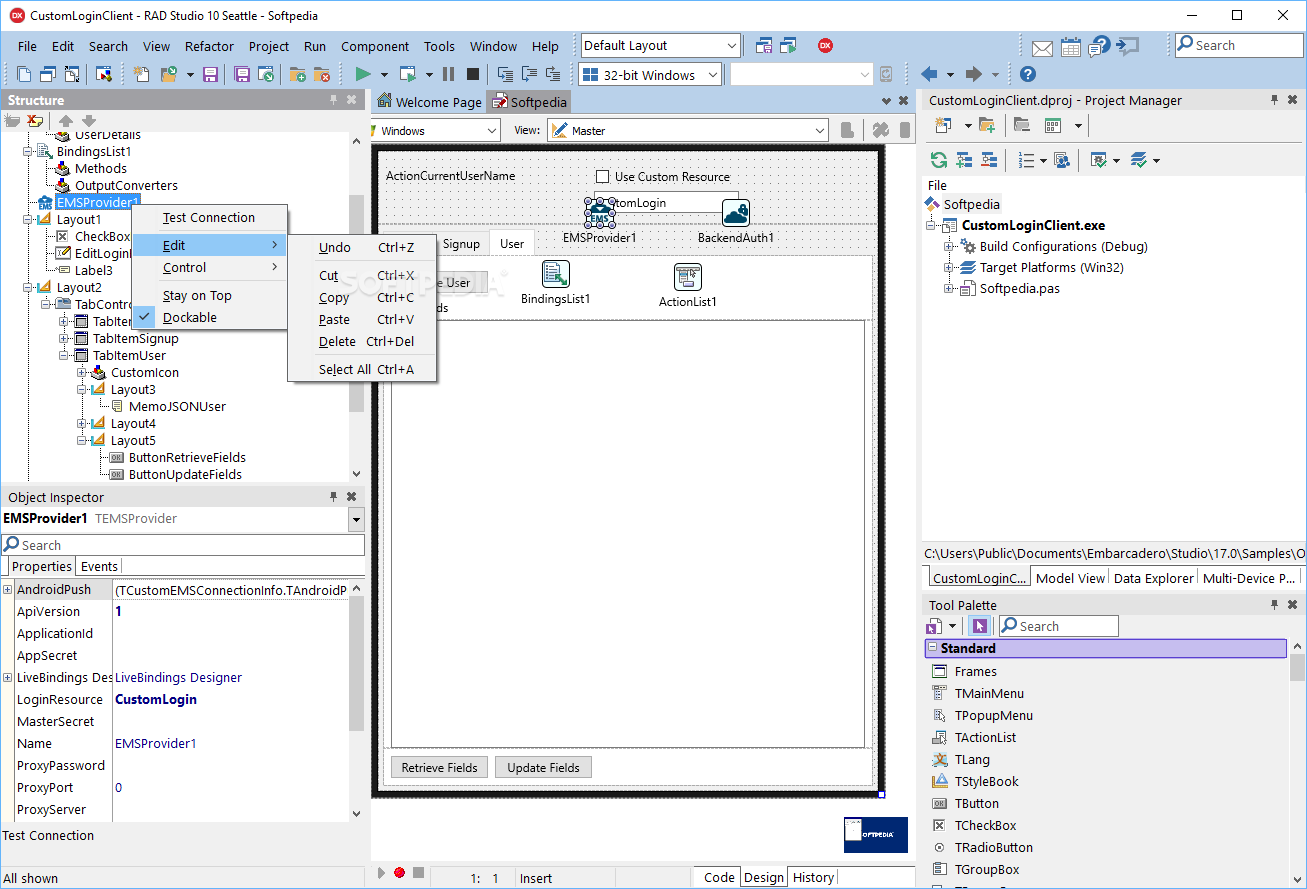Image resolution: width=1307 pixels, height=889 pixels.
Task: Switch to the Welcome Page tab
Action: coord(429,102)
